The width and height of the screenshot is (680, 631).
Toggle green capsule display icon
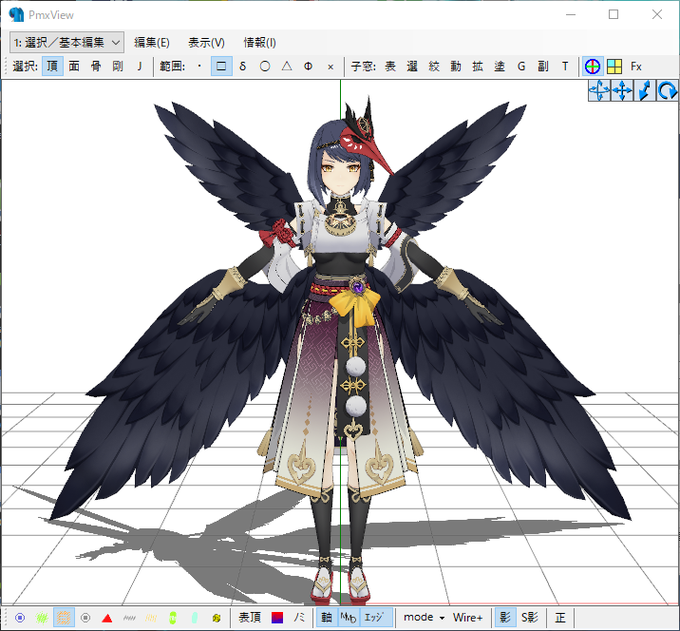[173, 618]
